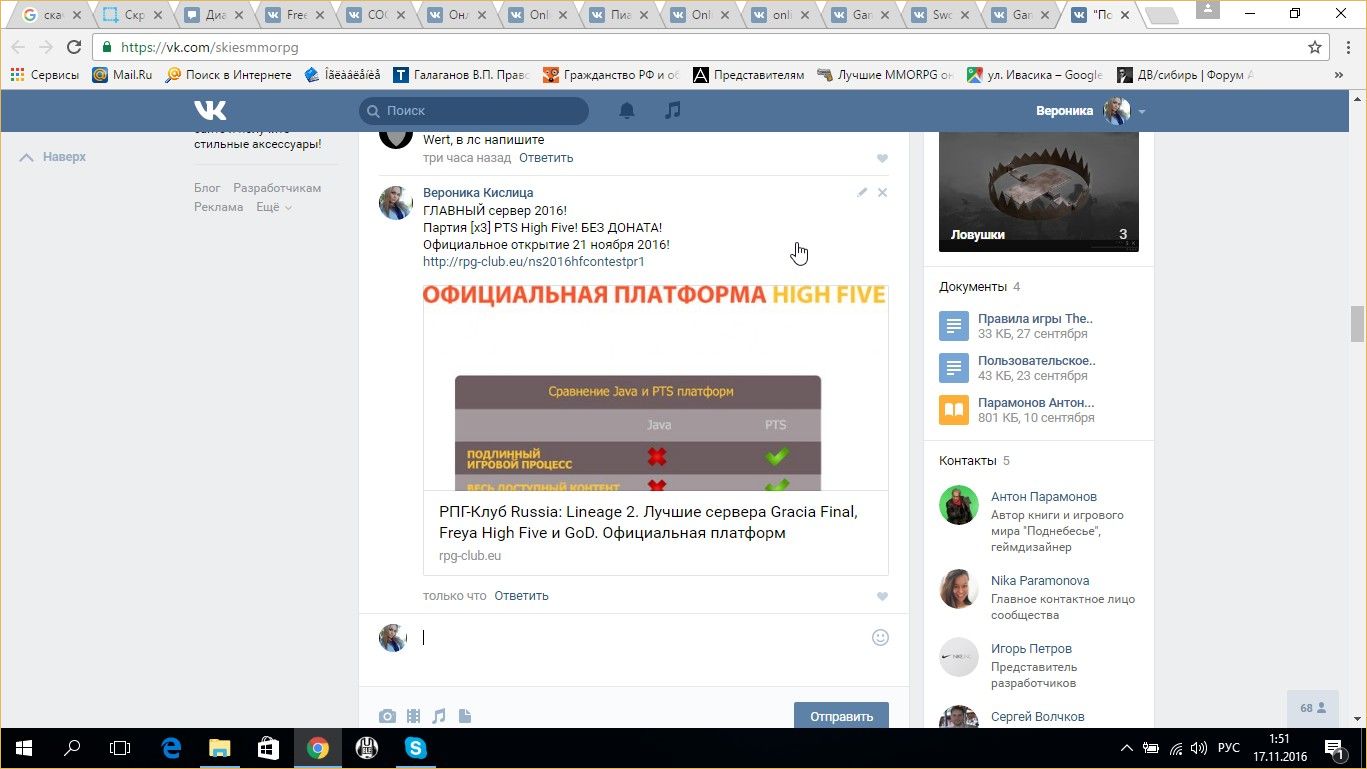Open File Explorer from the taskbar
1367x769 pixels.
pos(219,748)
